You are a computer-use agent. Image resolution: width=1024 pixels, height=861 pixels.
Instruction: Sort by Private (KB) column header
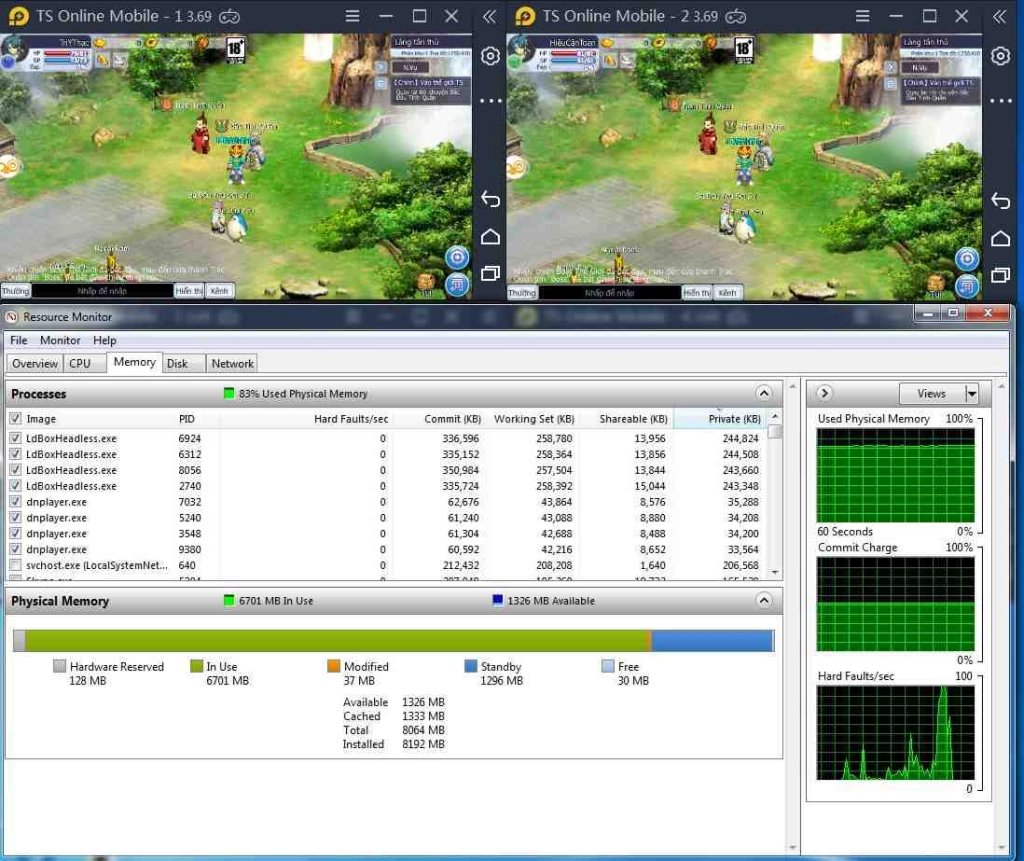pyautogui.click(x=718, y=419)
